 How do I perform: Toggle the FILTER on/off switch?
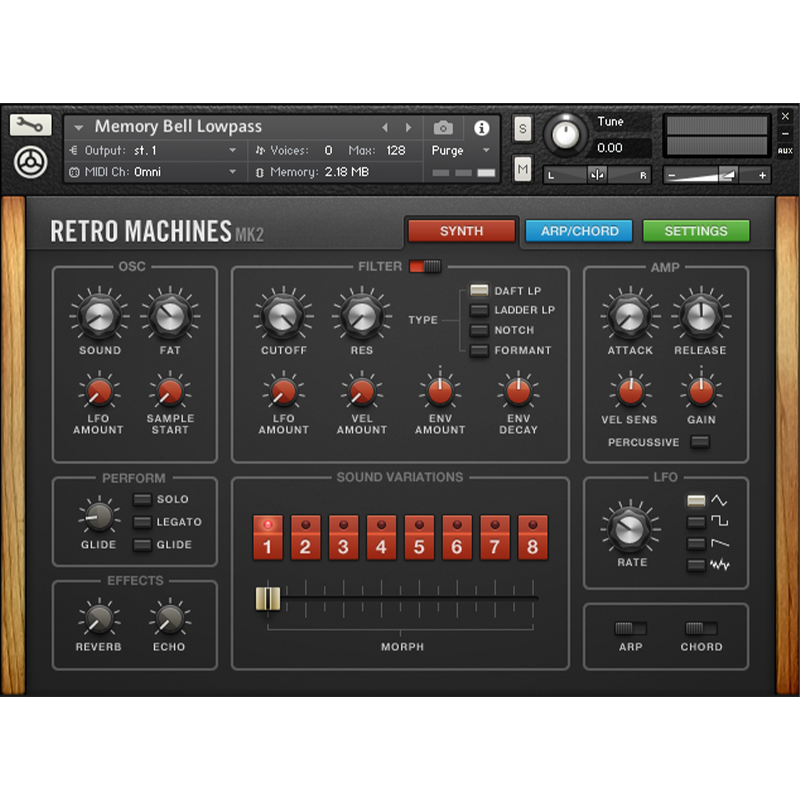click(x=425, y=266)
